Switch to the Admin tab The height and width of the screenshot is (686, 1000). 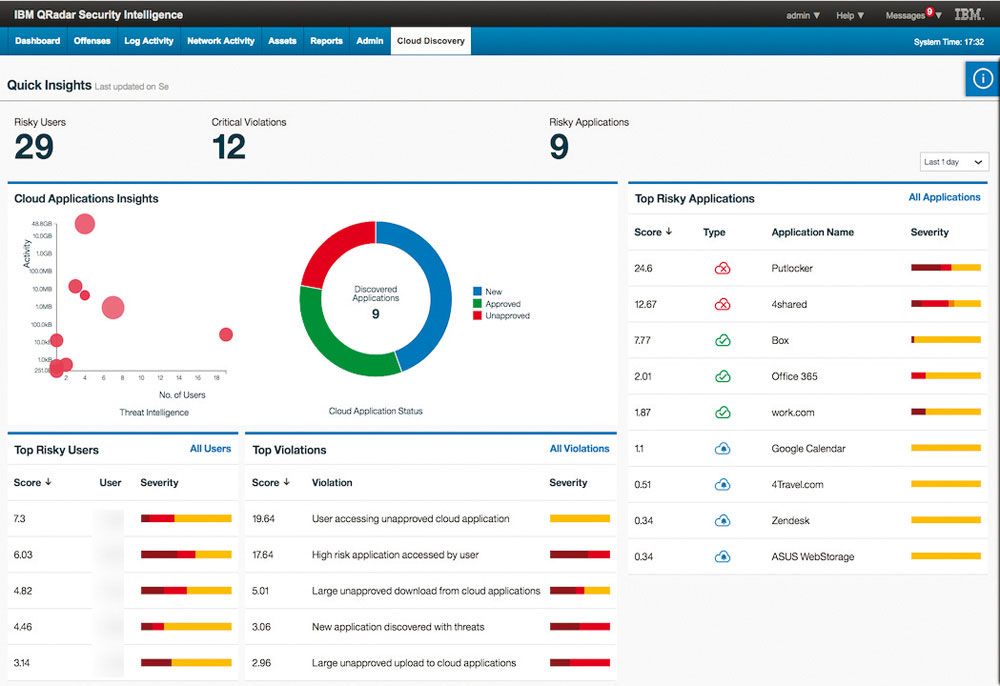[x=370, y=41]
